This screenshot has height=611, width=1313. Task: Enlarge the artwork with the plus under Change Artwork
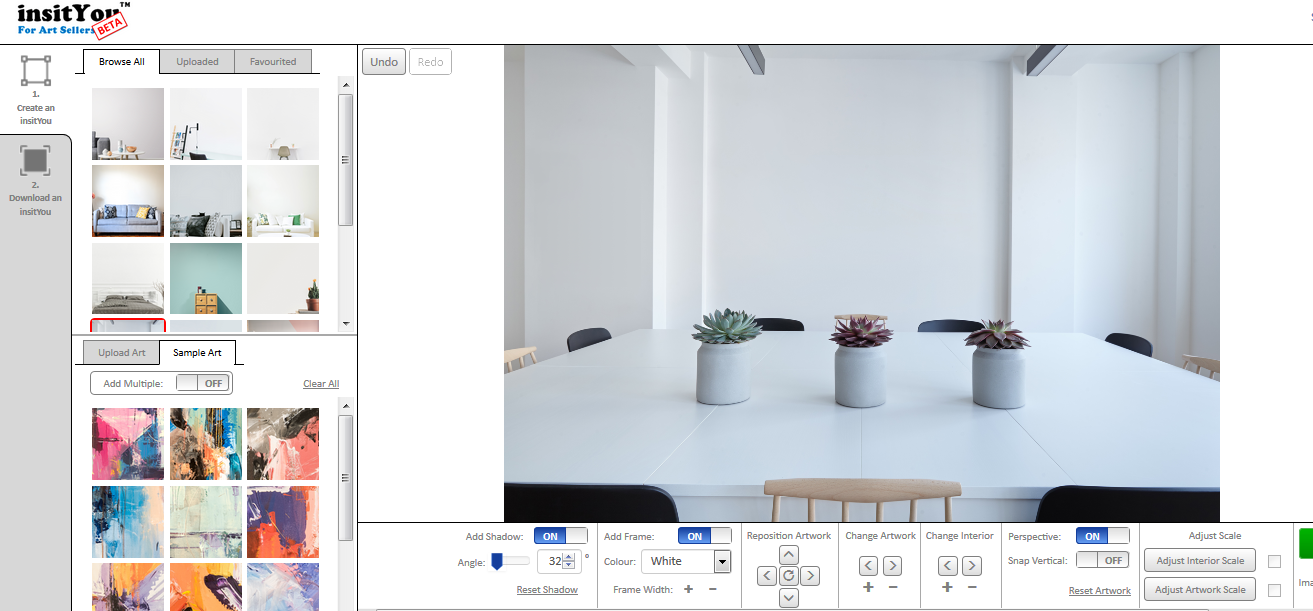coord(868,588)
